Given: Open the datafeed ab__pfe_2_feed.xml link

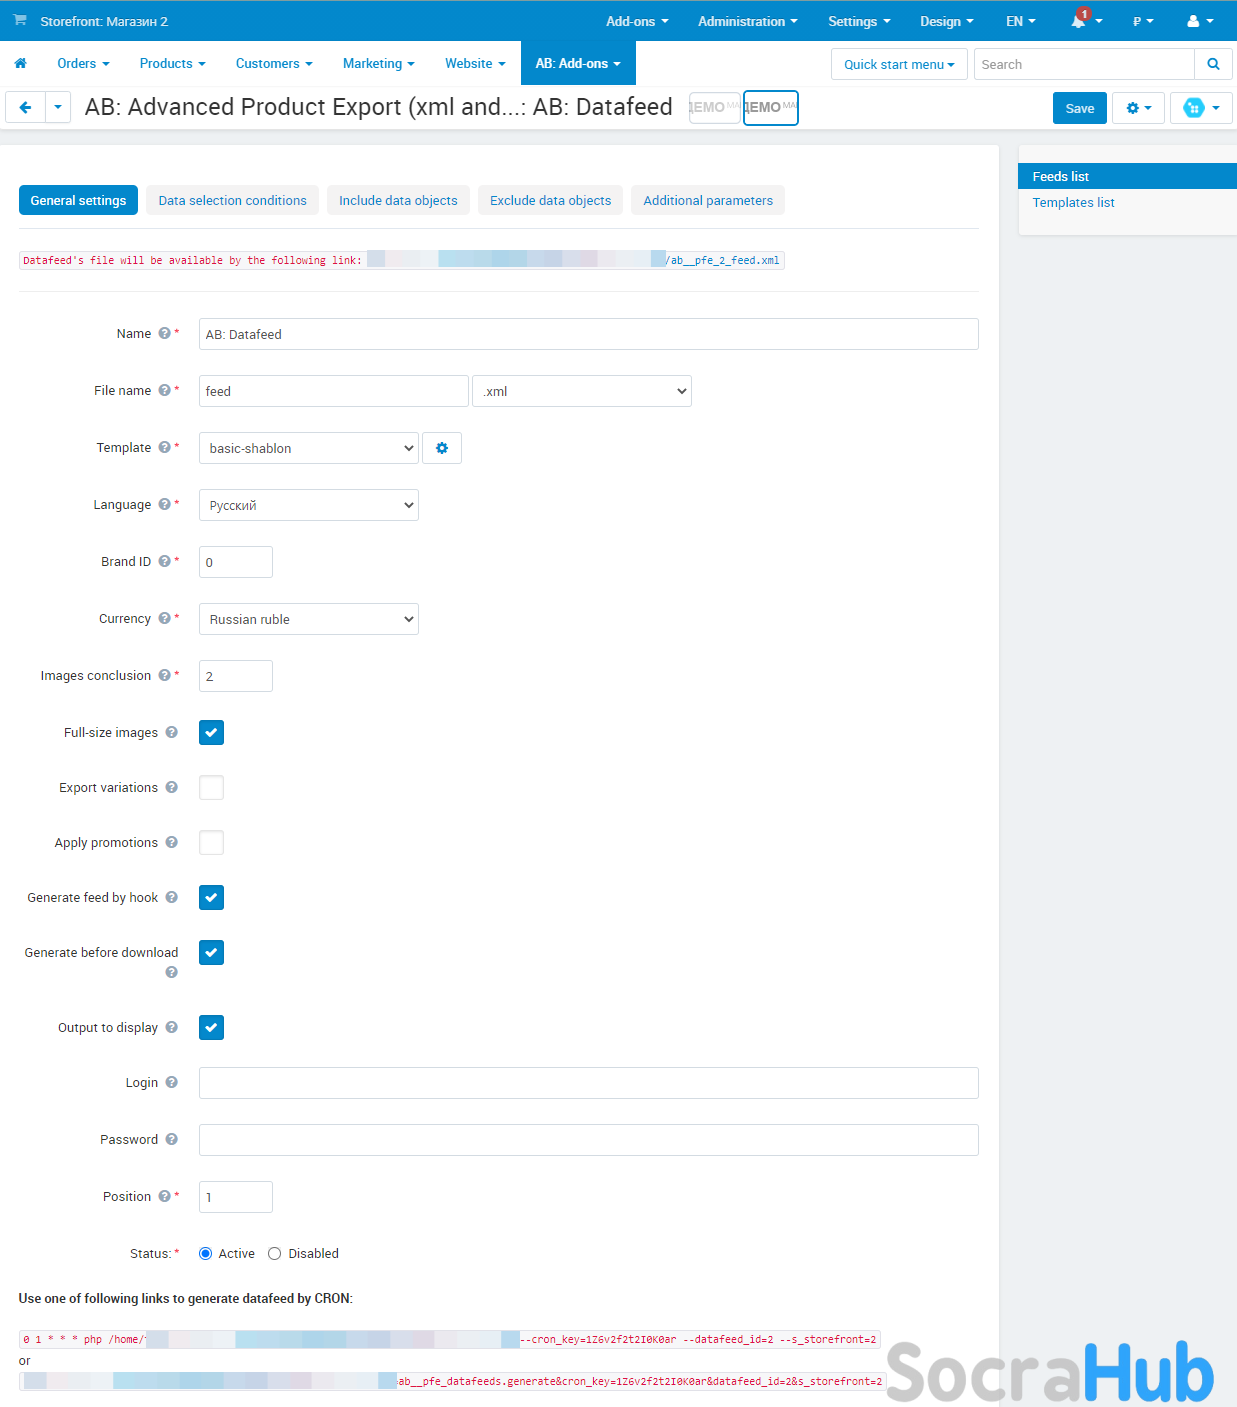Looking at the screenshot, I should pos(724,260).
